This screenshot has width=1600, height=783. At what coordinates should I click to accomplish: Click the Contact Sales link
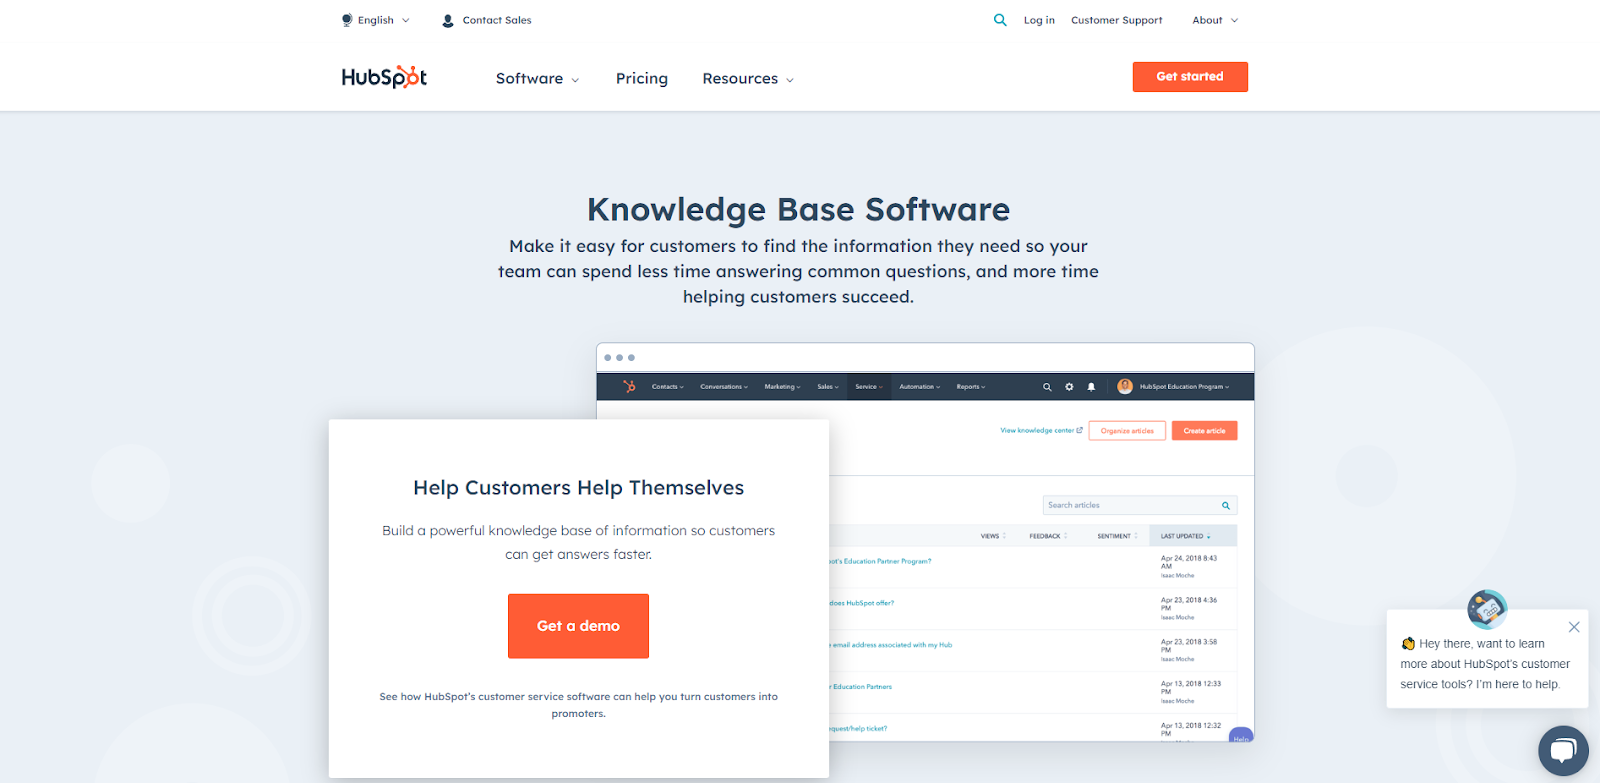497,20
